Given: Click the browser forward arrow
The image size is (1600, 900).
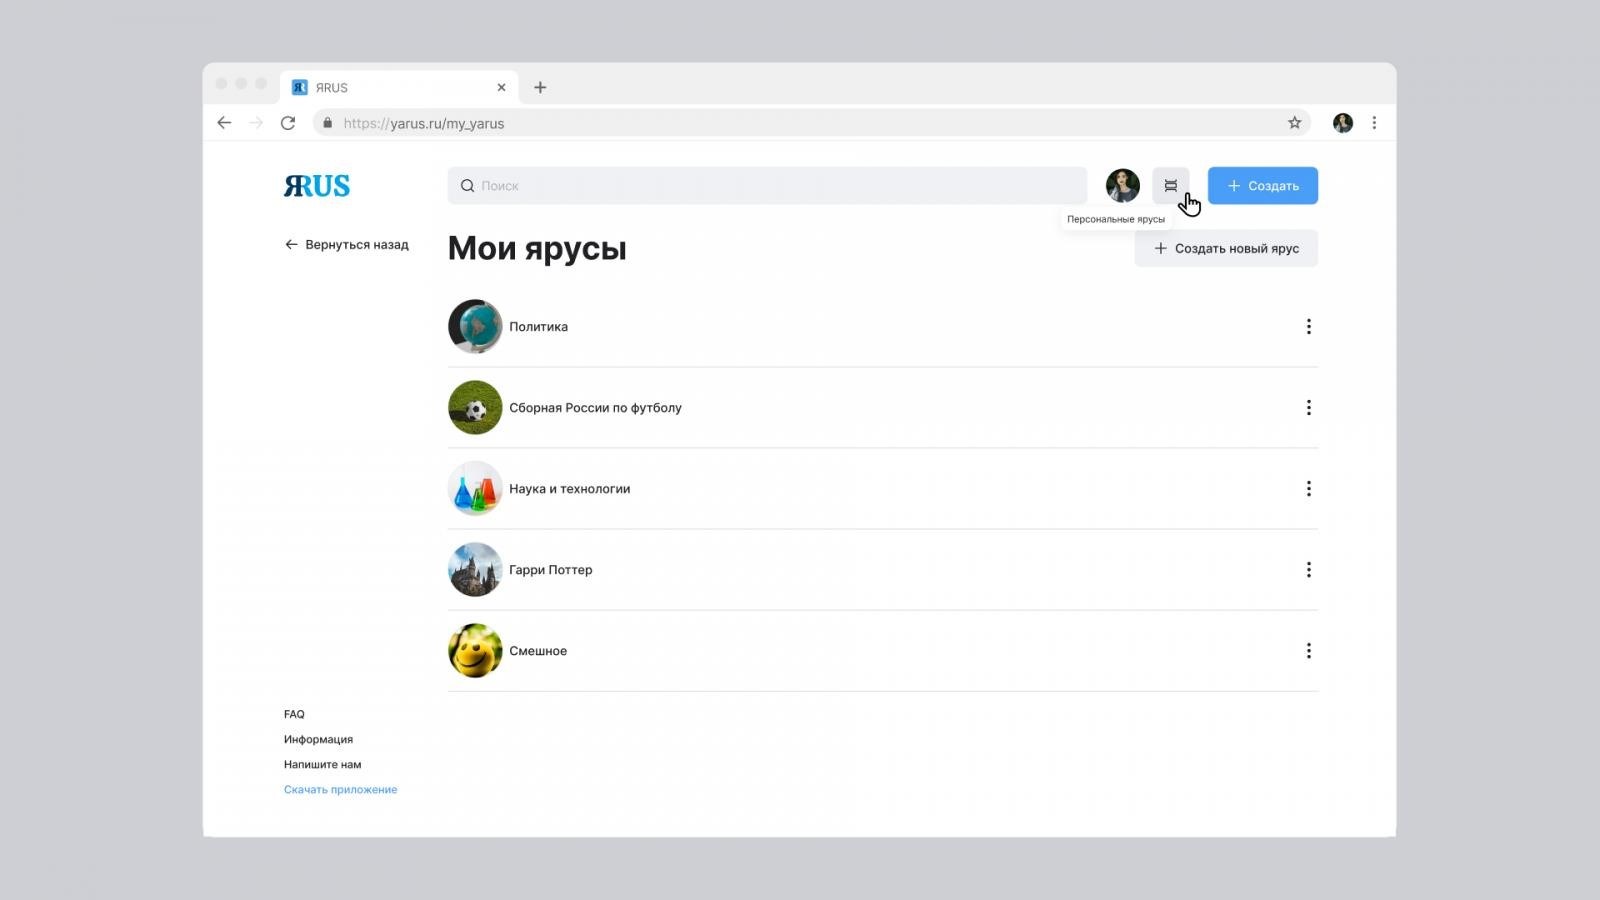Looking at the screenshot, I should point(256,123).
